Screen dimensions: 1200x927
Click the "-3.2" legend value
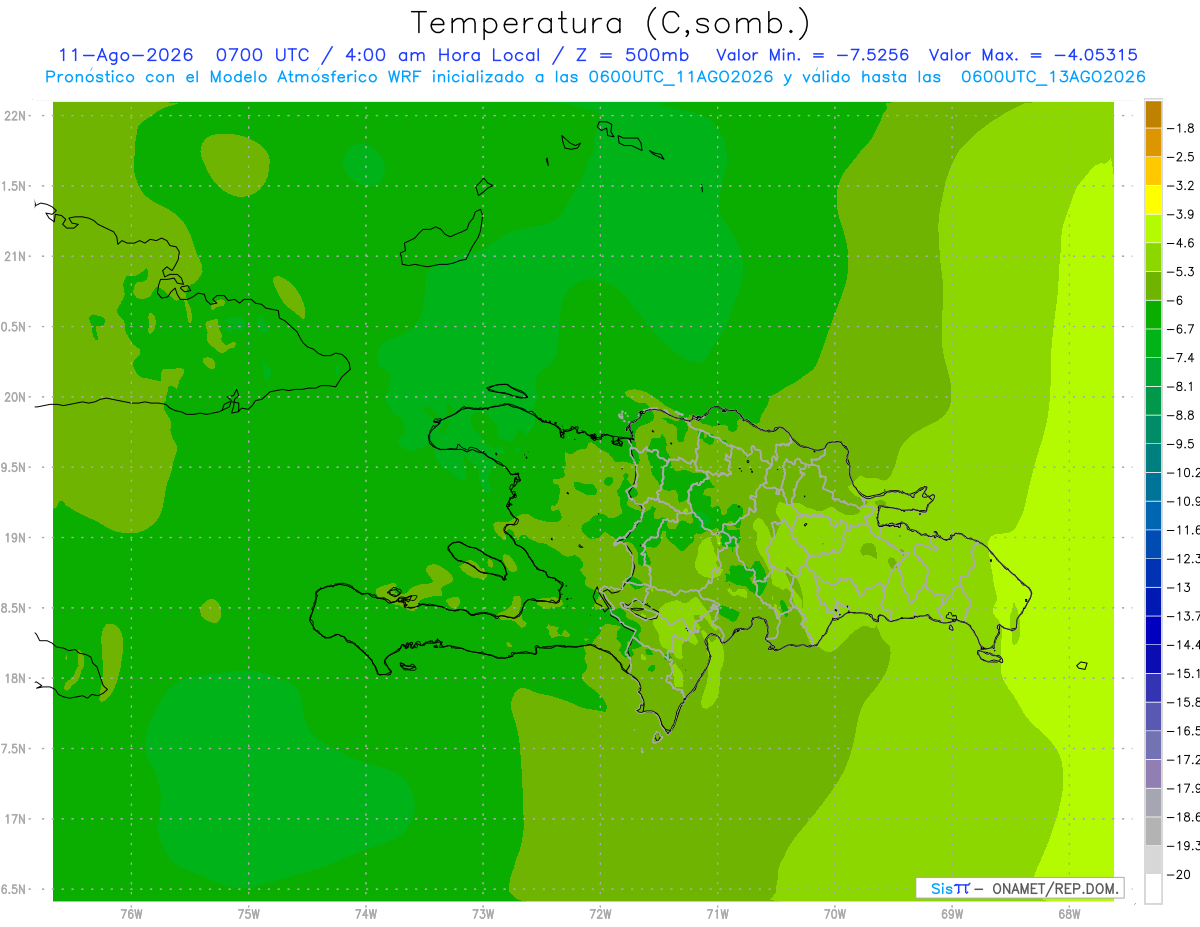coord(1182,186)
